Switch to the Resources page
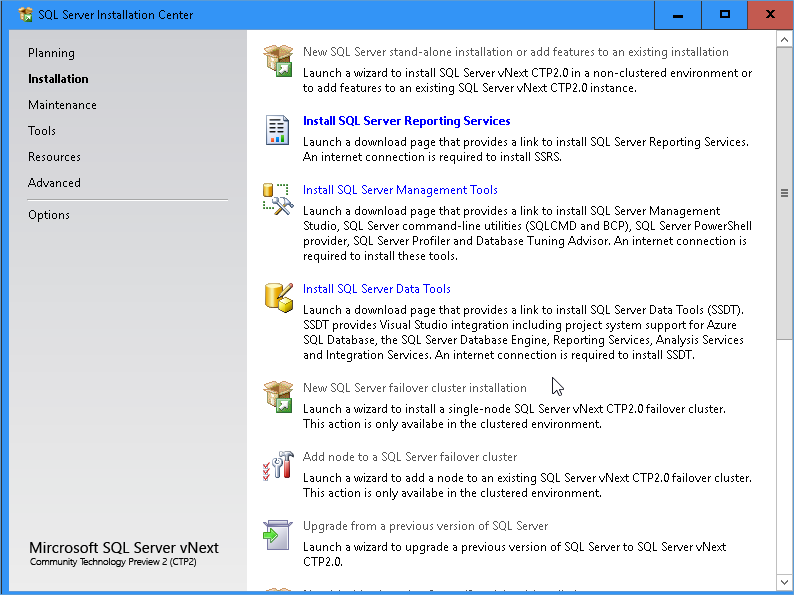 [54, 157]
